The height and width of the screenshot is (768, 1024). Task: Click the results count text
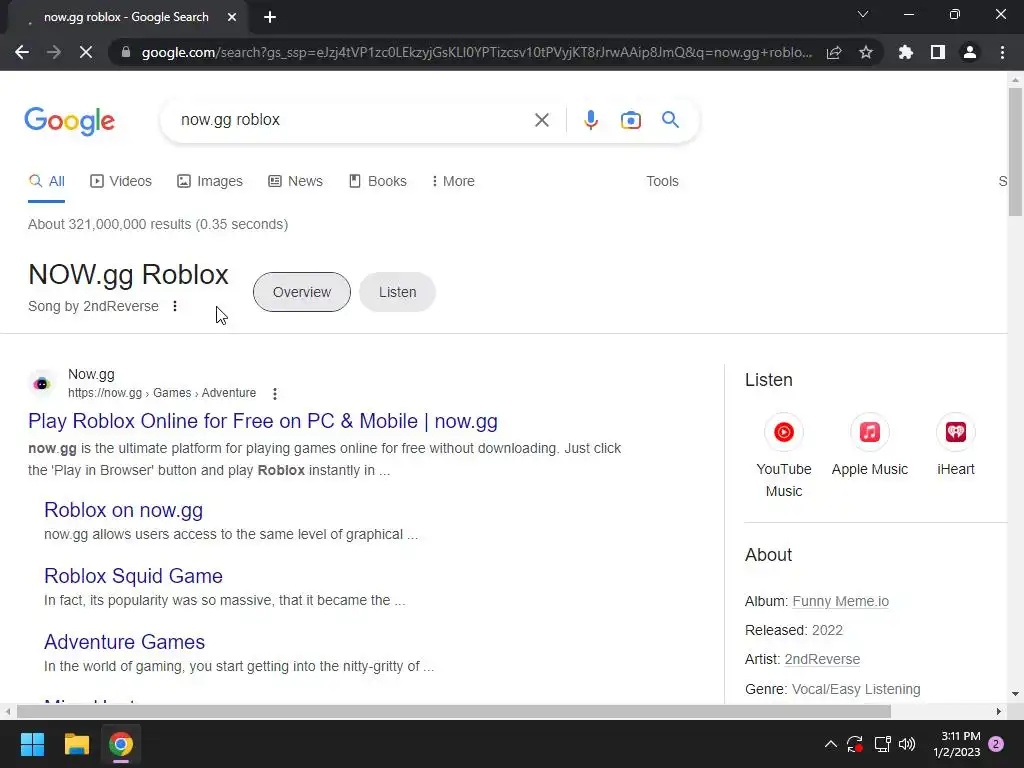pos(158,224)
